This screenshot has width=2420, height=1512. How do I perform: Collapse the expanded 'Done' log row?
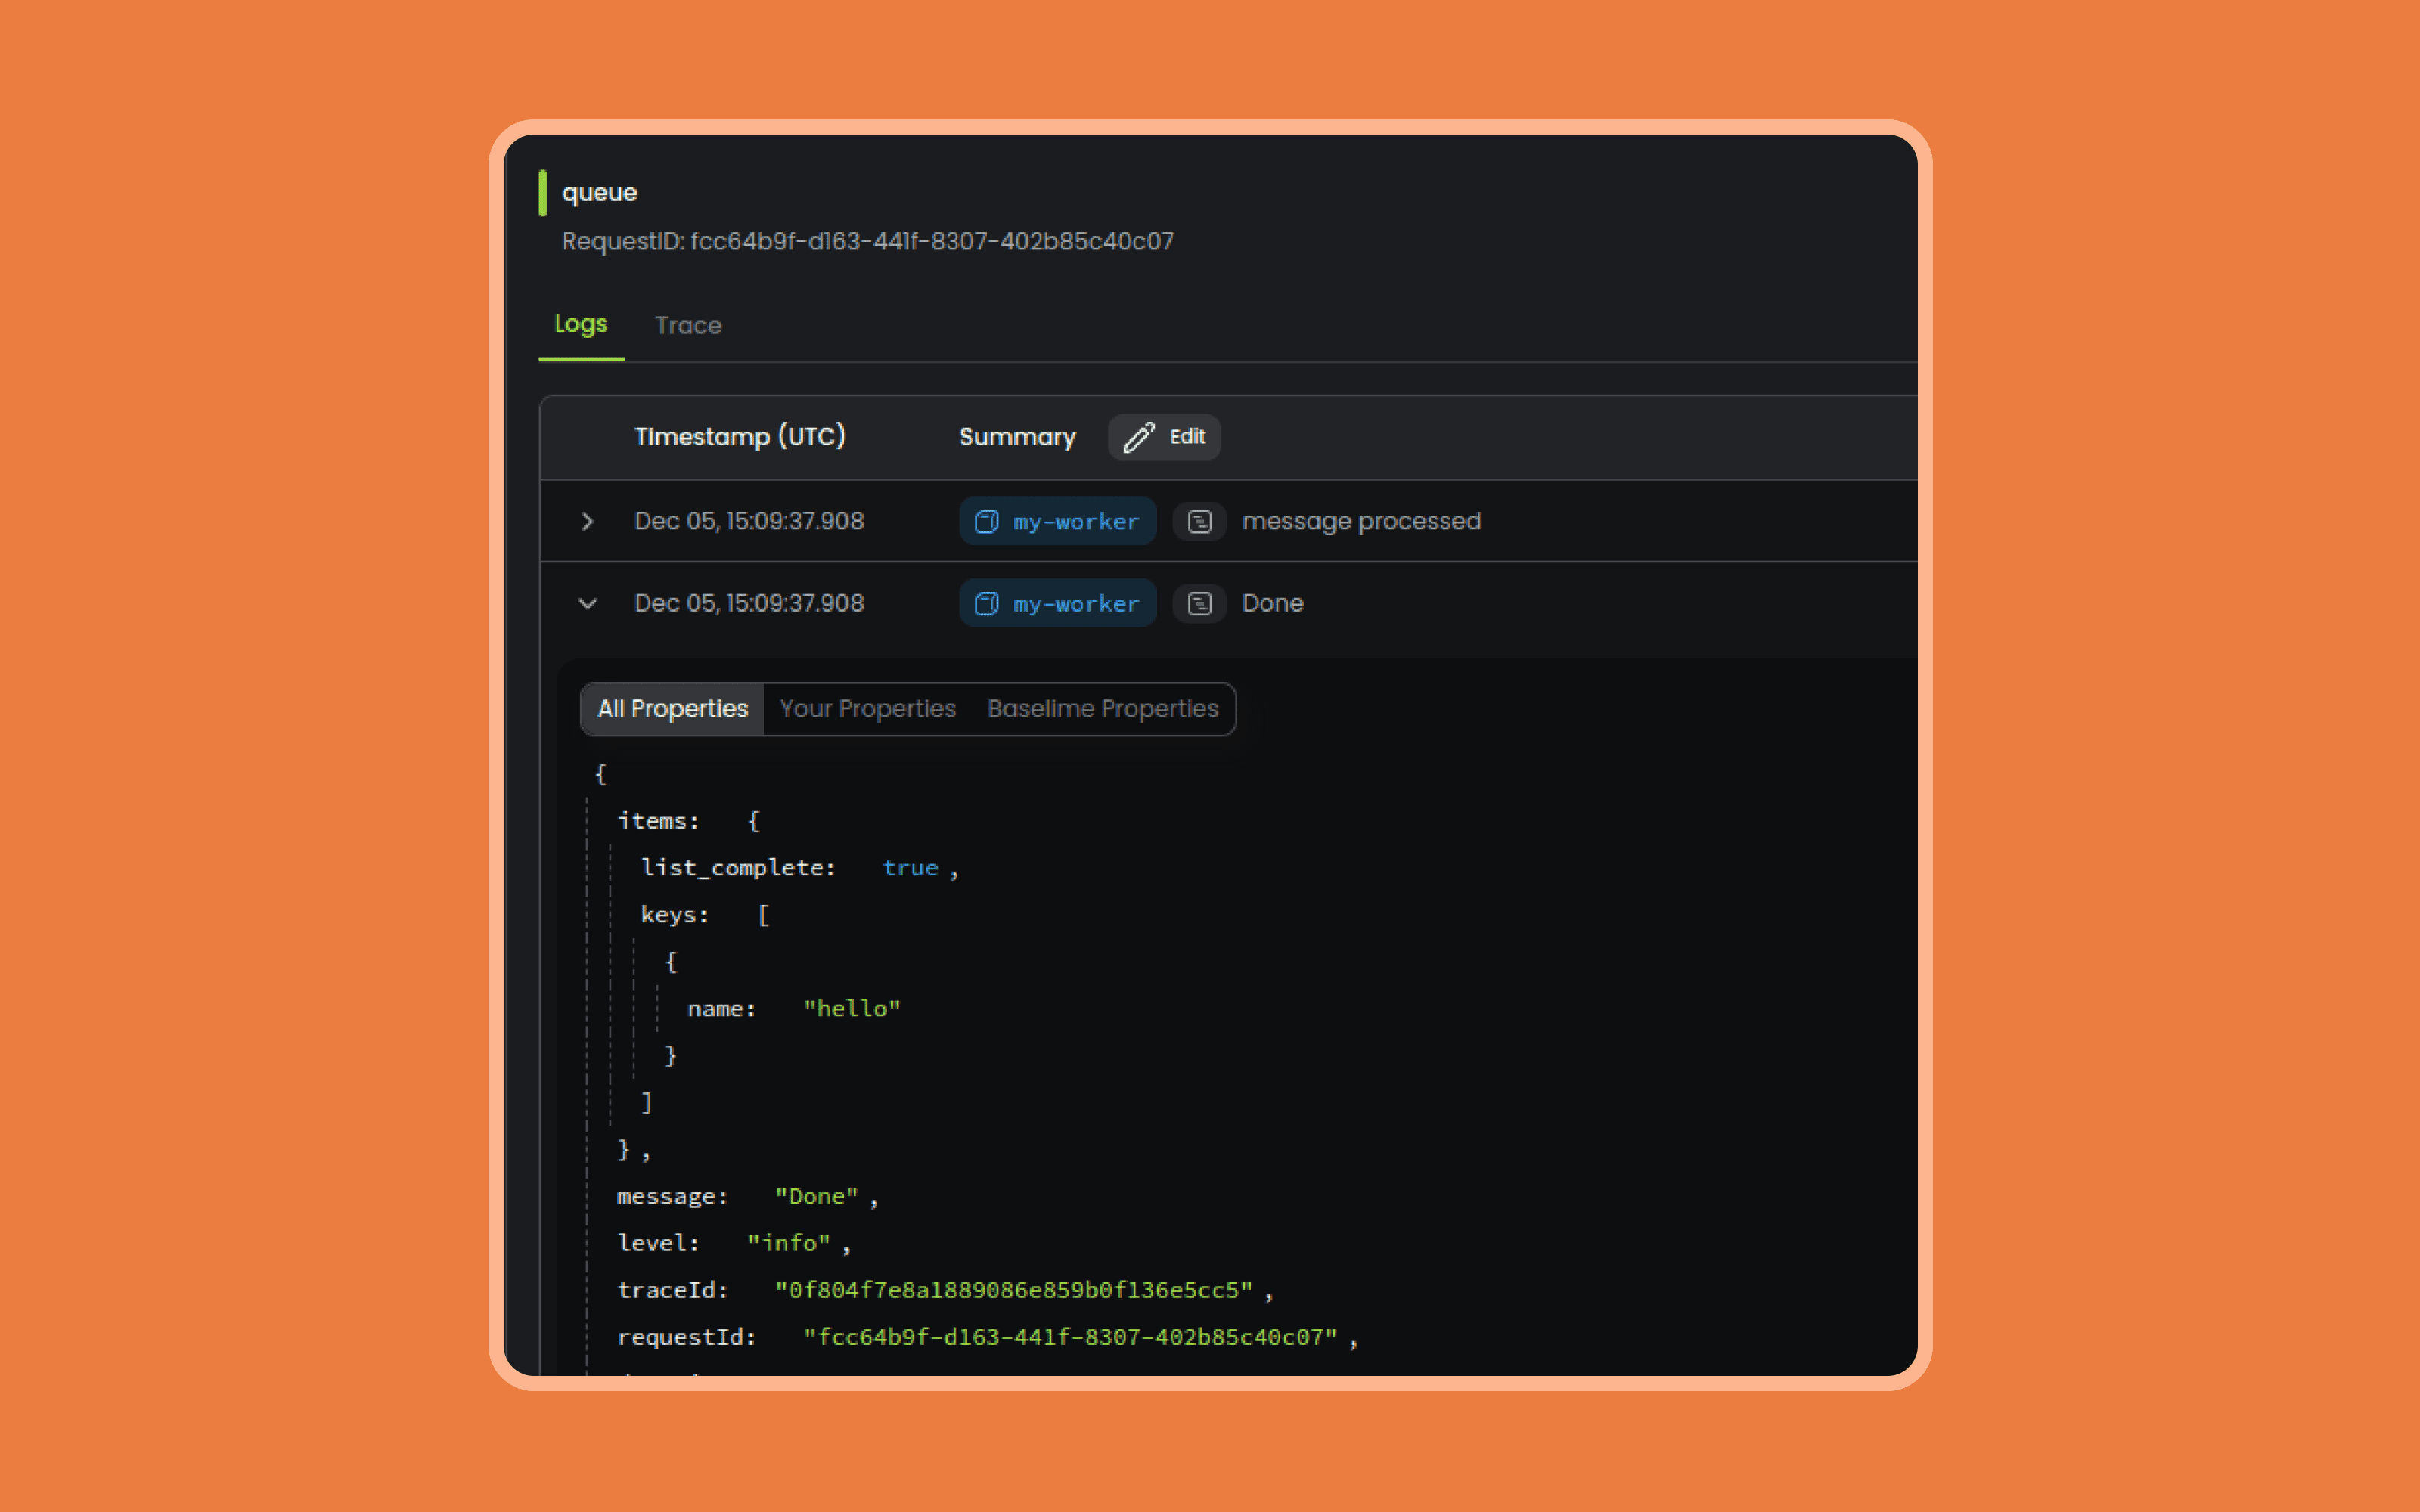(x=588, y=603)
